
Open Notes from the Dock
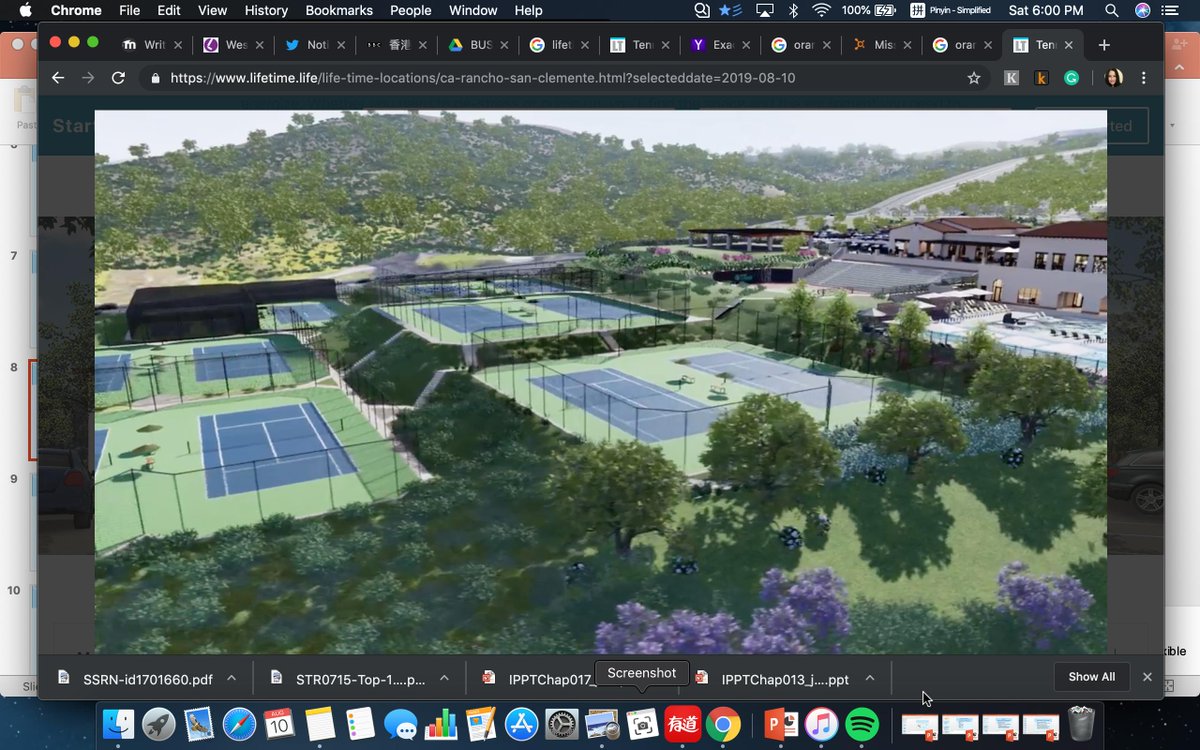(319, 724)
